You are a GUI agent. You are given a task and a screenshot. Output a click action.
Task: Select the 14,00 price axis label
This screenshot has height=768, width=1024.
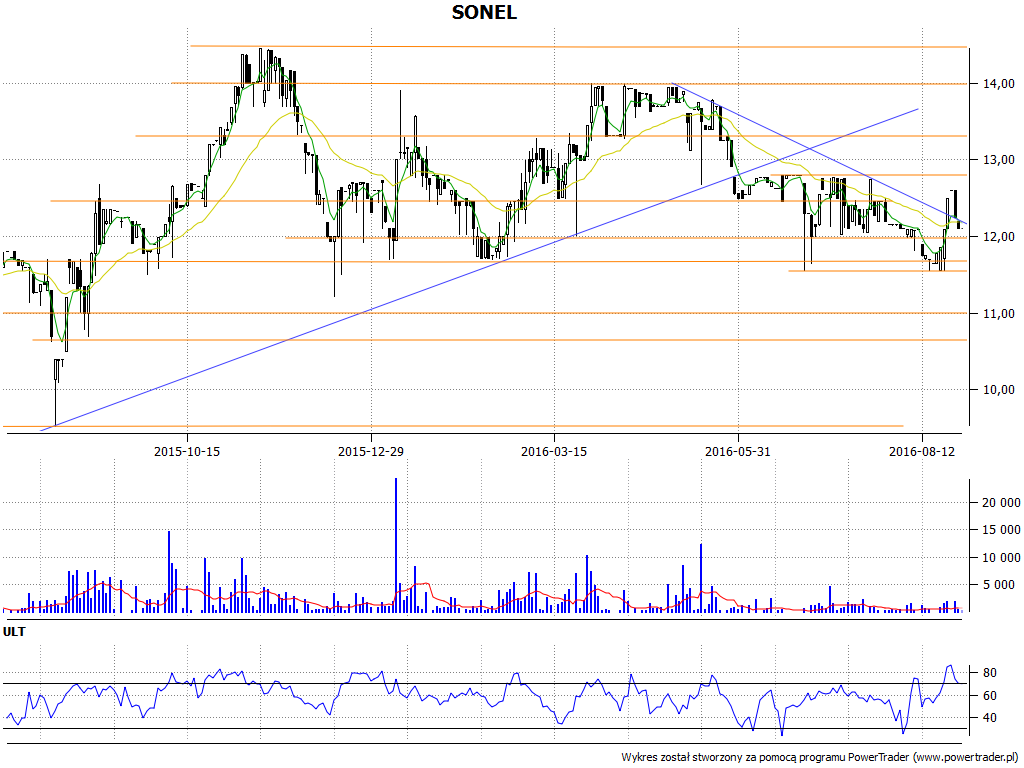click(999, 84)
